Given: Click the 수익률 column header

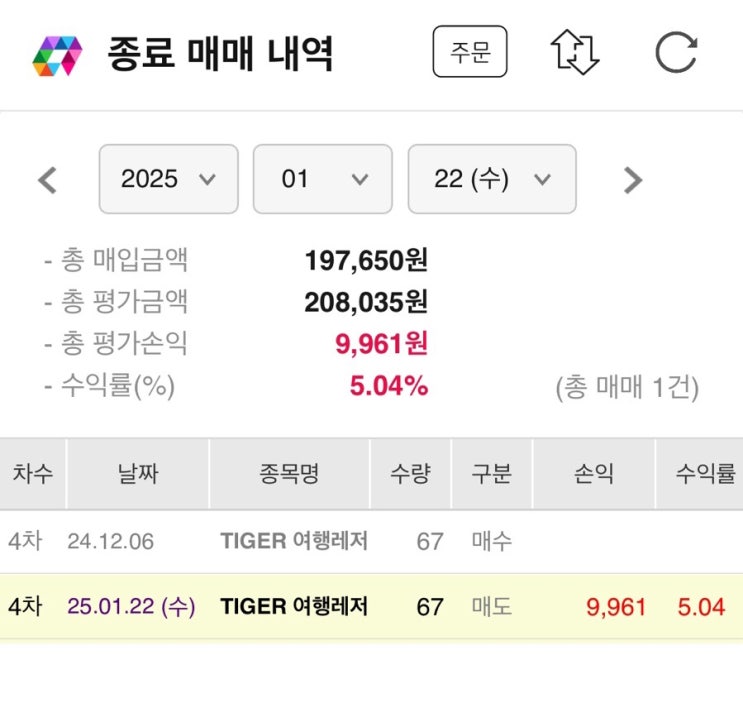Looking at the screenshot, I should tap(705, 474).
